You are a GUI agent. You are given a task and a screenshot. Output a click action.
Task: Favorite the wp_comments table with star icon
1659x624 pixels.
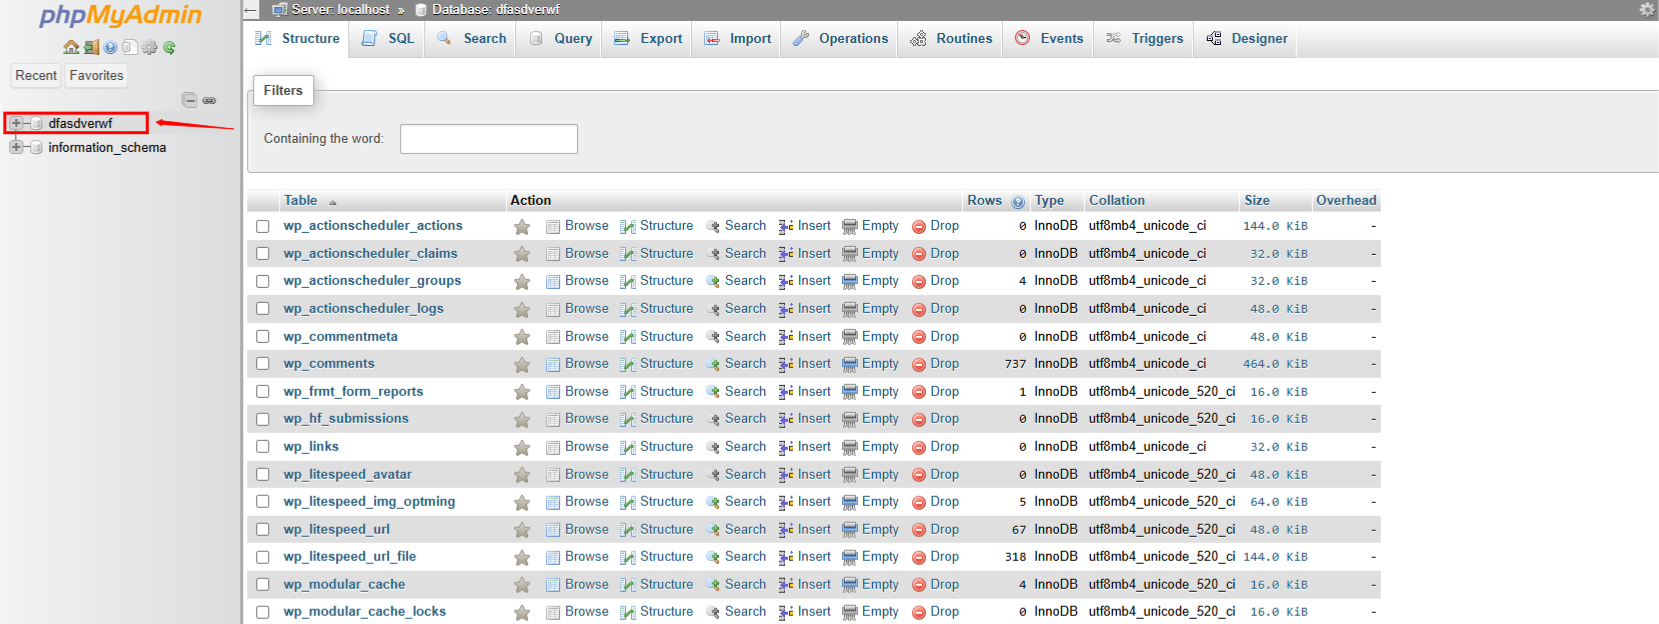(522, 364)
